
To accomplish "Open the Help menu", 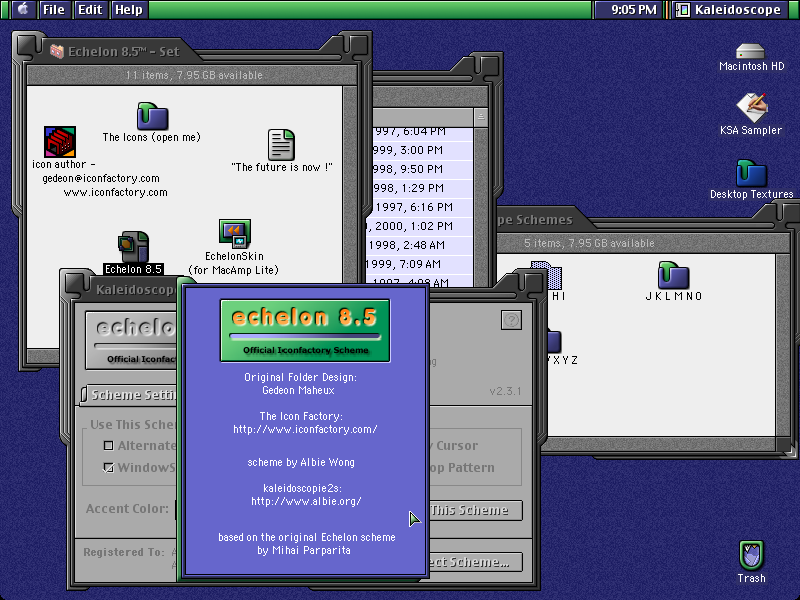I will point(129,9).
